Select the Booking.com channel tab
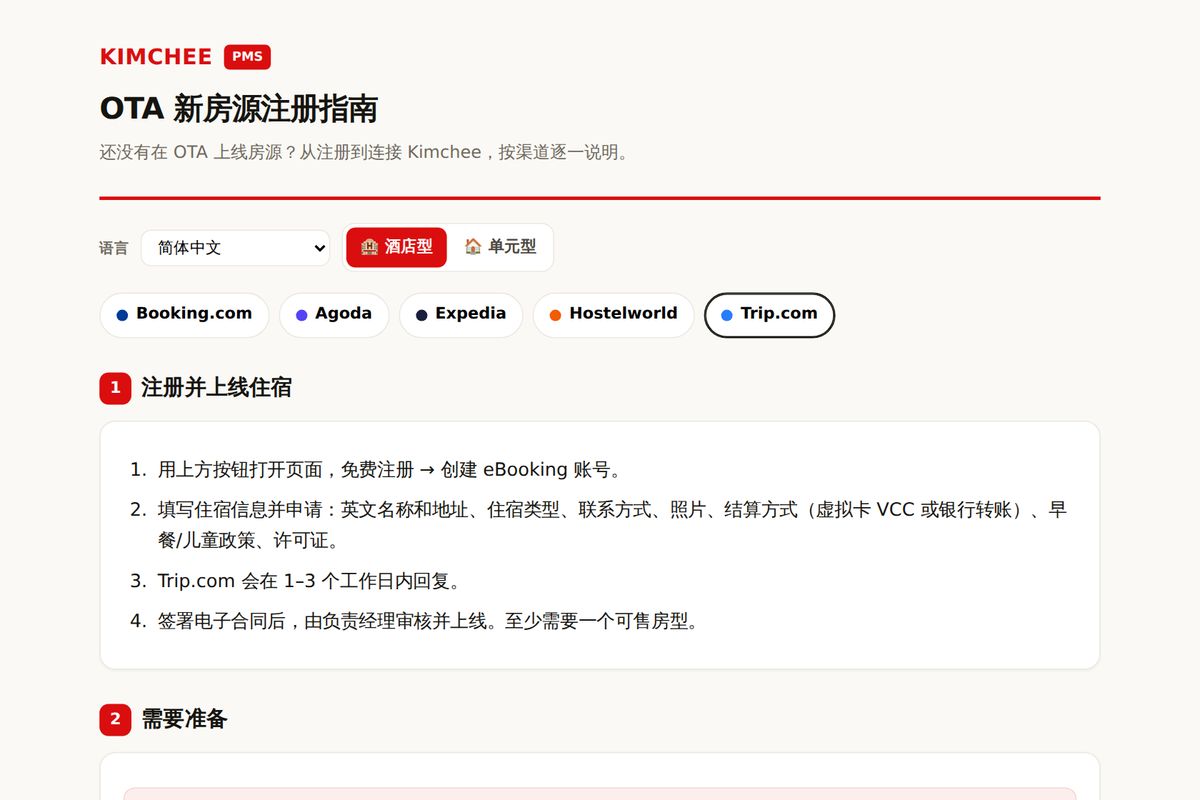 pos(184,315)
